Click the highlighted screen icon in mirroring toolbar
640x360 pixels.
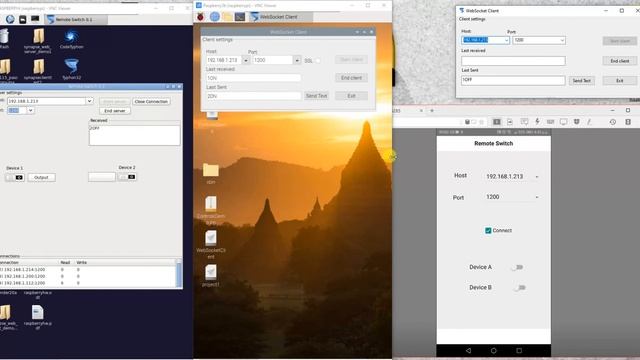497,122
